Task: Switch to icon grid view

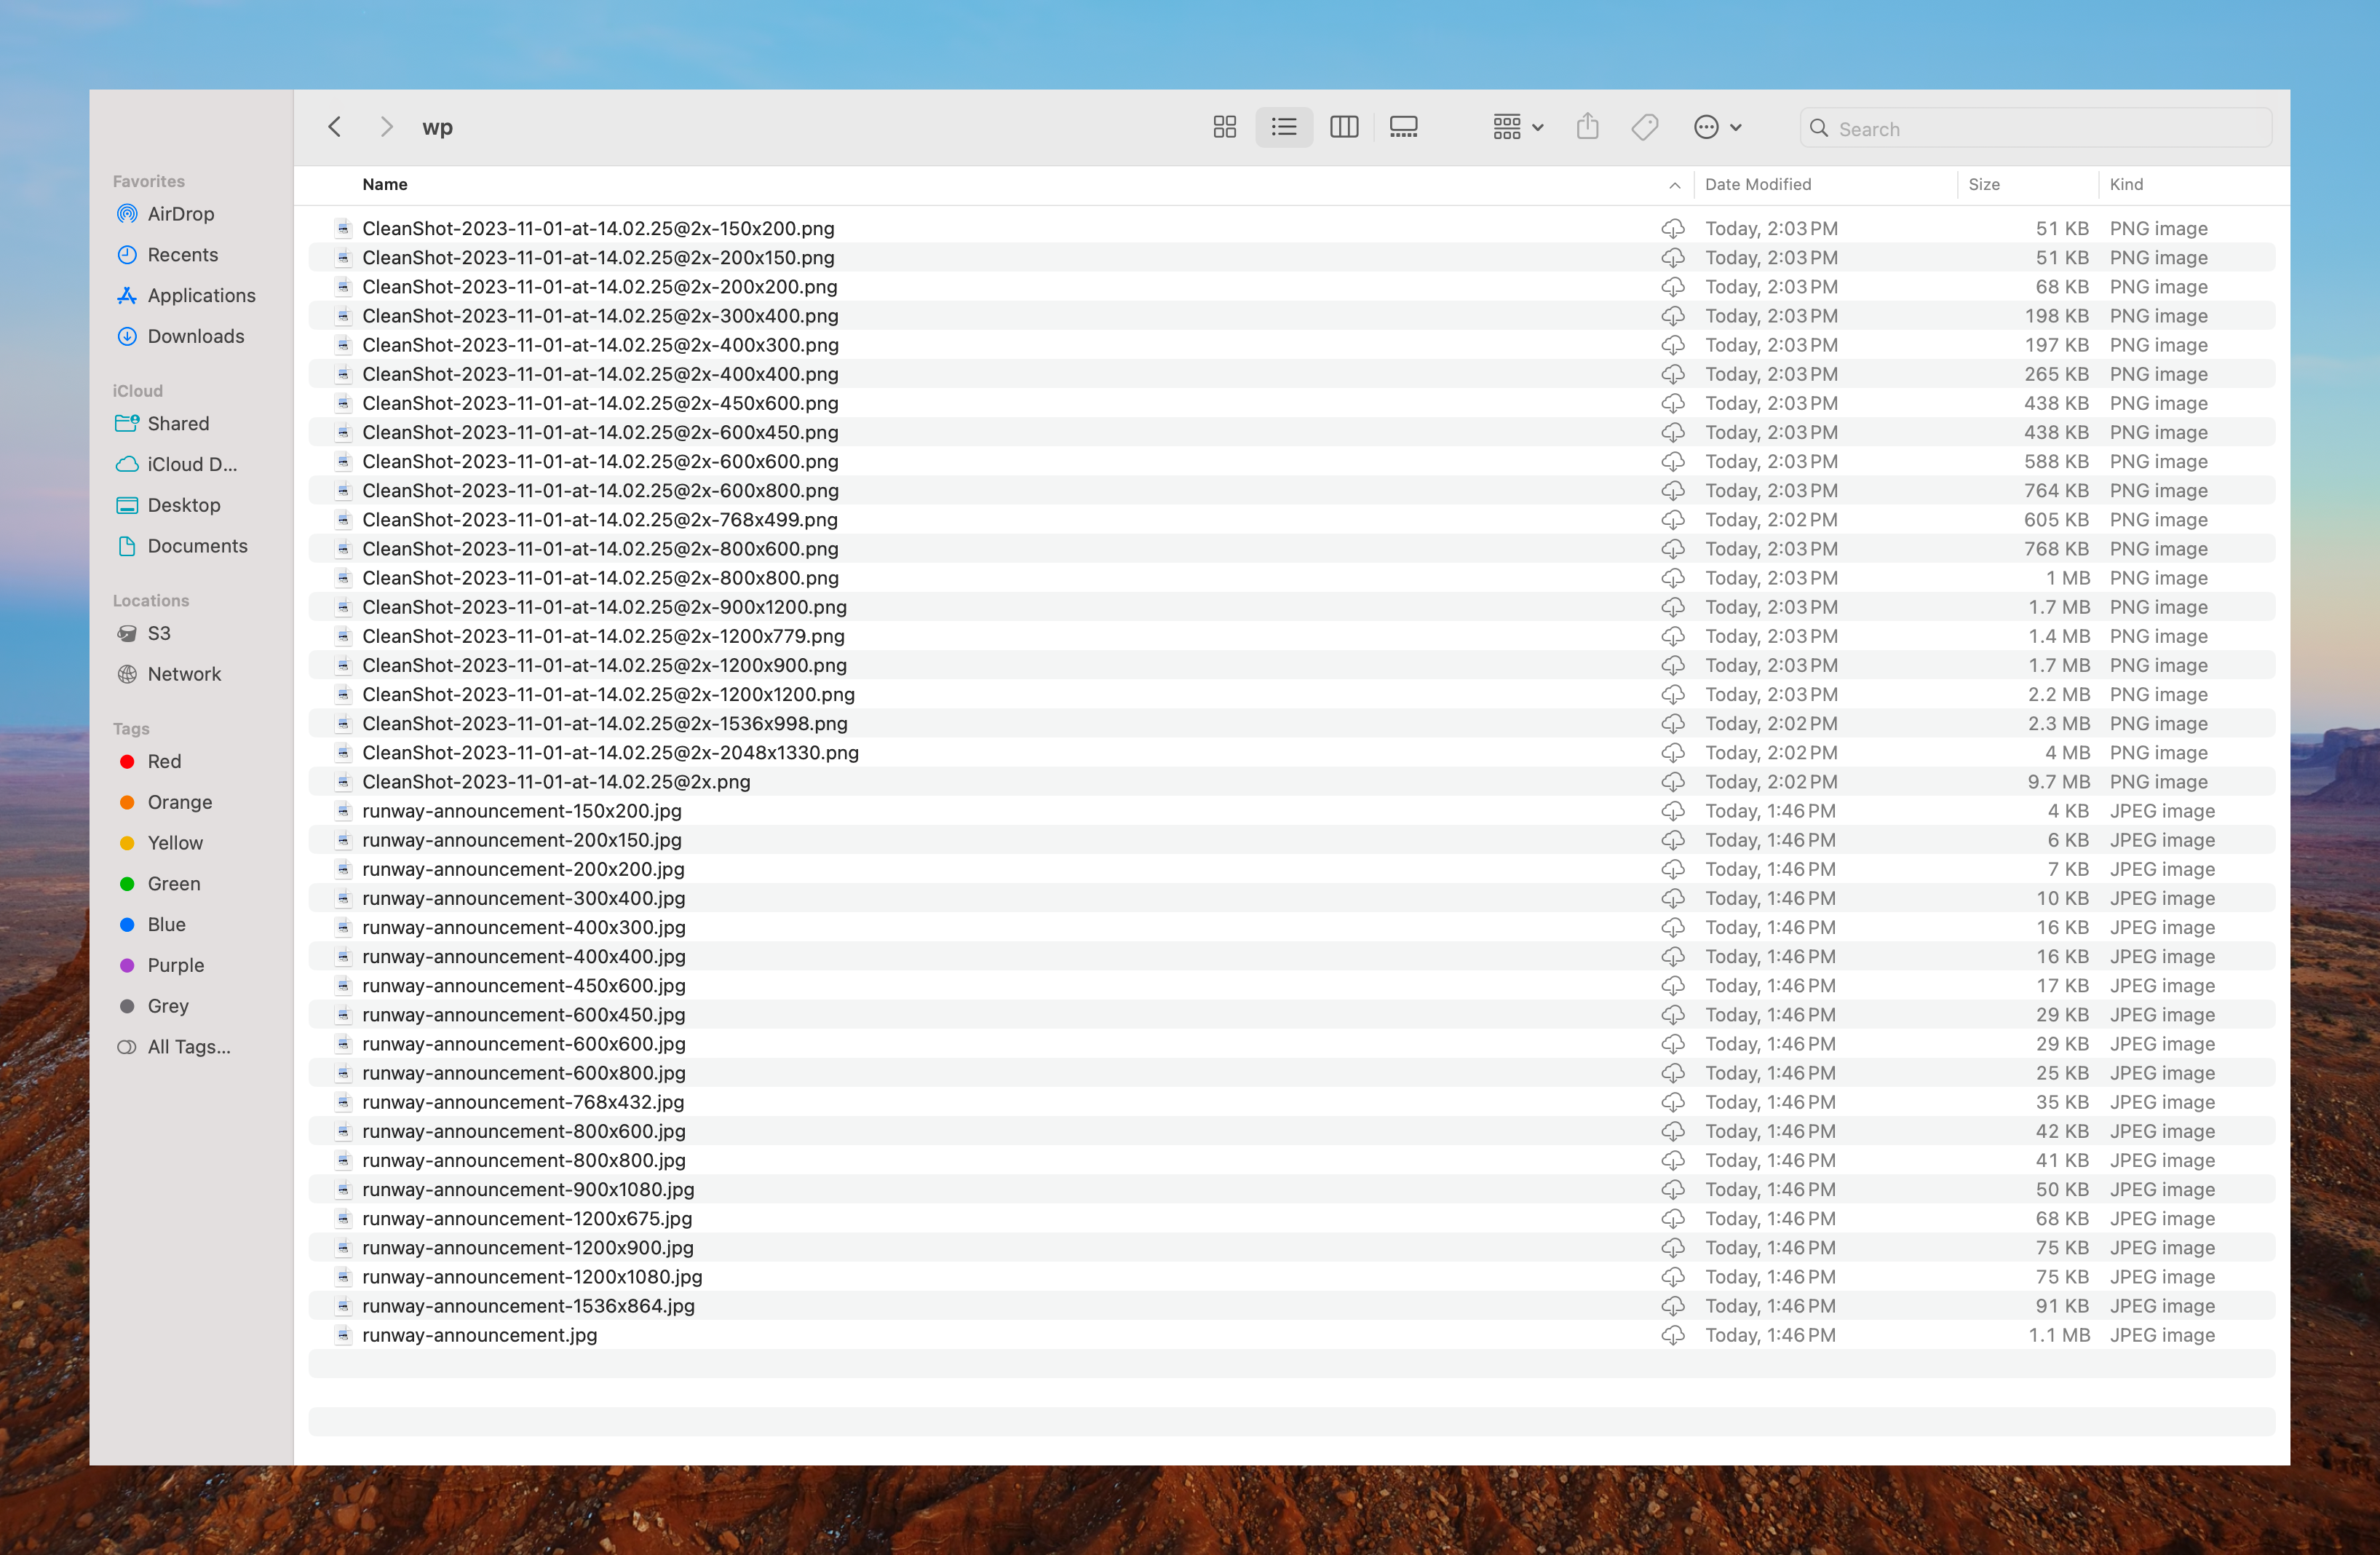Action: click(1224, 127)
